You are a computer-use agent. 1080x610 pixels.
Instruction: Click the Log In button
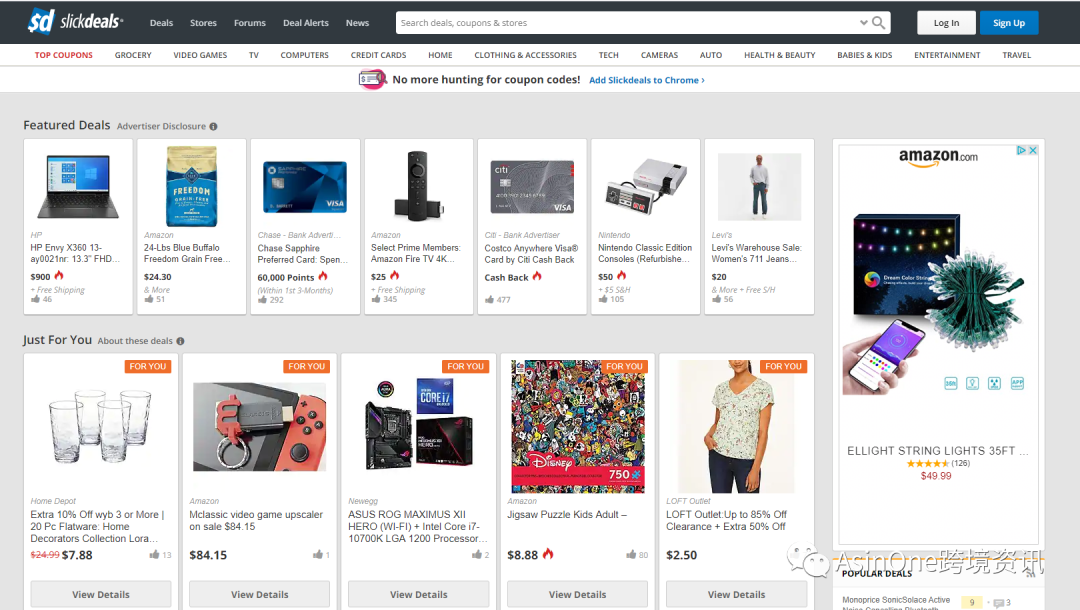[x=946, y=23]
